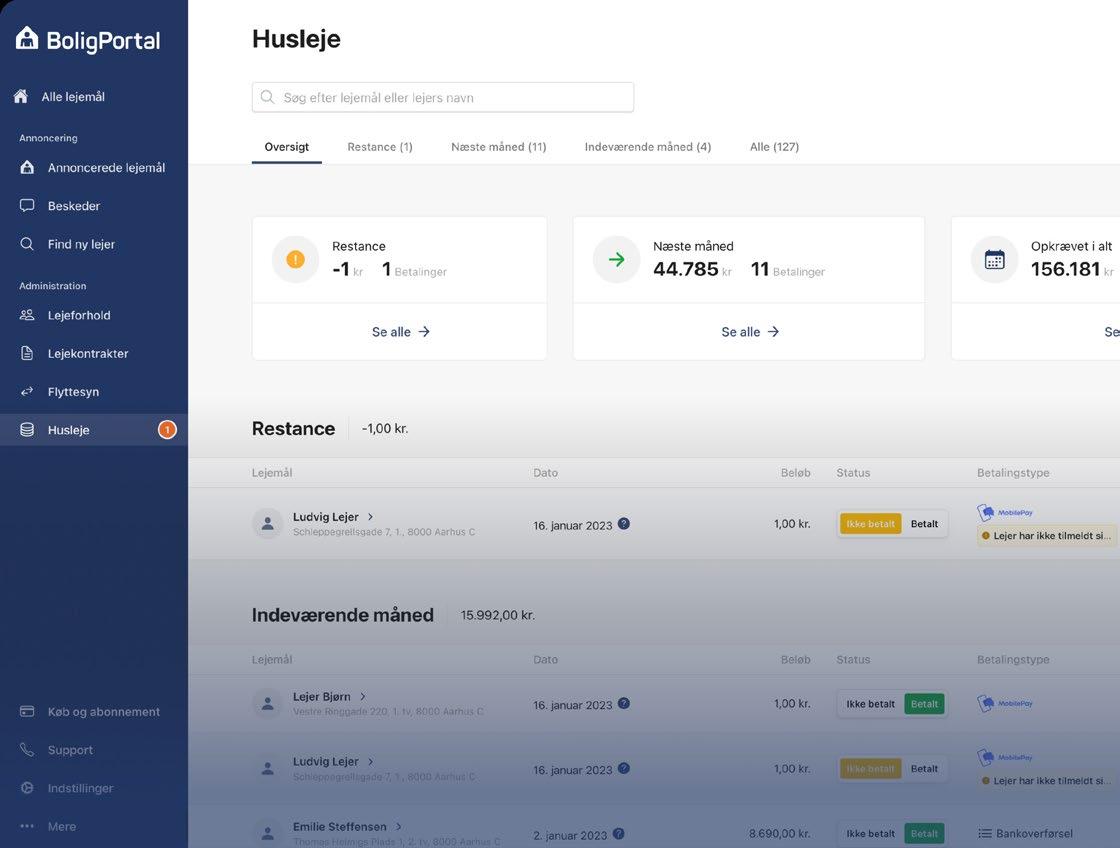The width and height of the screenshot is (1120, 848).
Task: Set Restance Ludvig Lejer to Ikke betalt
Action: [x=870, y=524]
